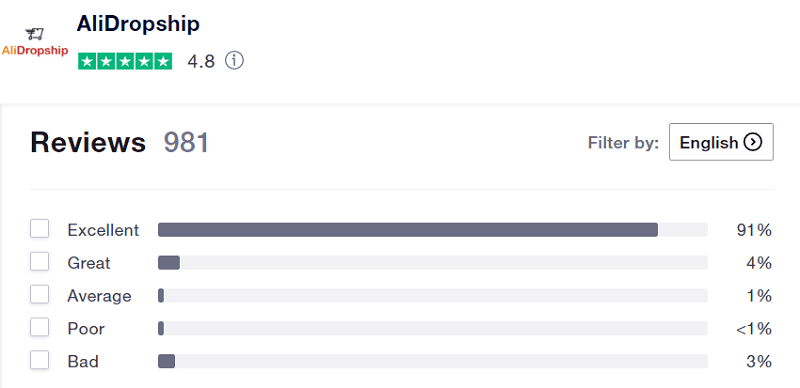Click the AliDropship company name heading
Image resolution: width=800 pixels, height=388 pixels.
pos(138,23)
